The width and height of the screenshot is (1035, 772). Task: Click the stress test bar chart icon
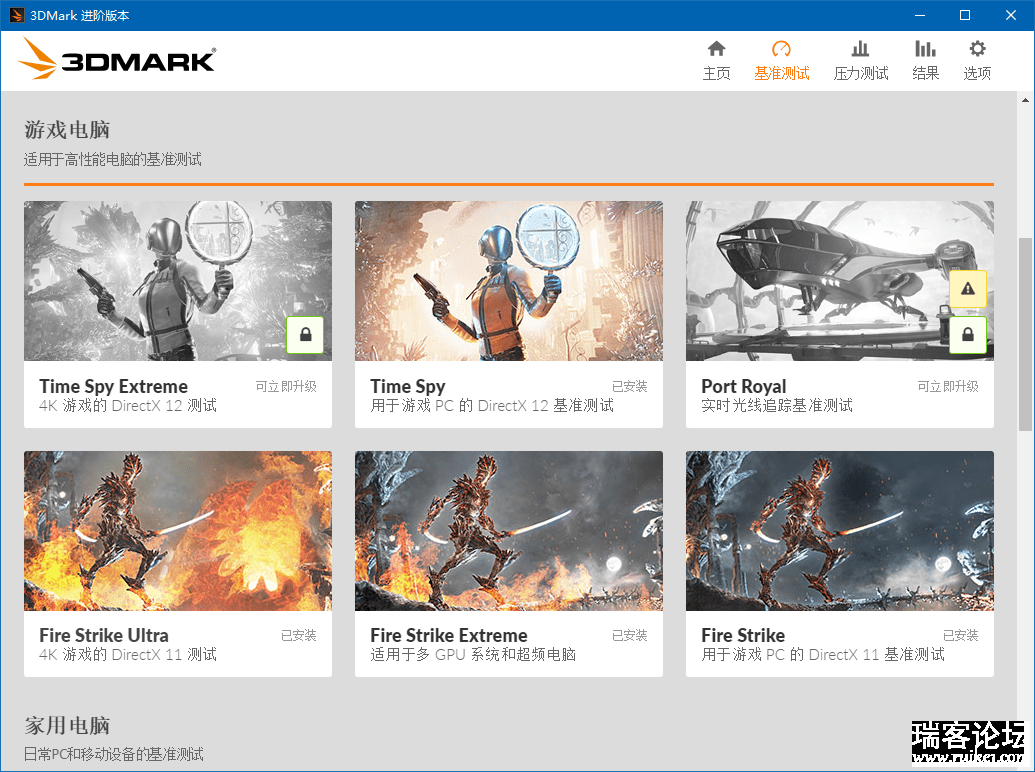[860, 49]
